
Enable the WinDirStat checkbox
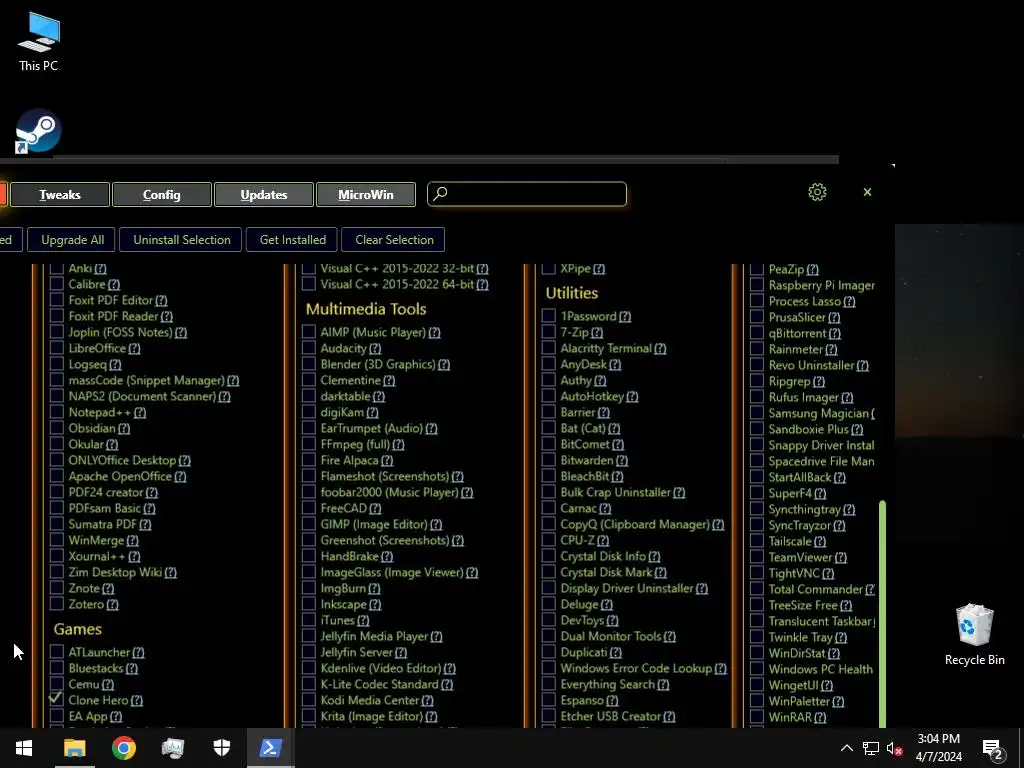pos(757,652)
